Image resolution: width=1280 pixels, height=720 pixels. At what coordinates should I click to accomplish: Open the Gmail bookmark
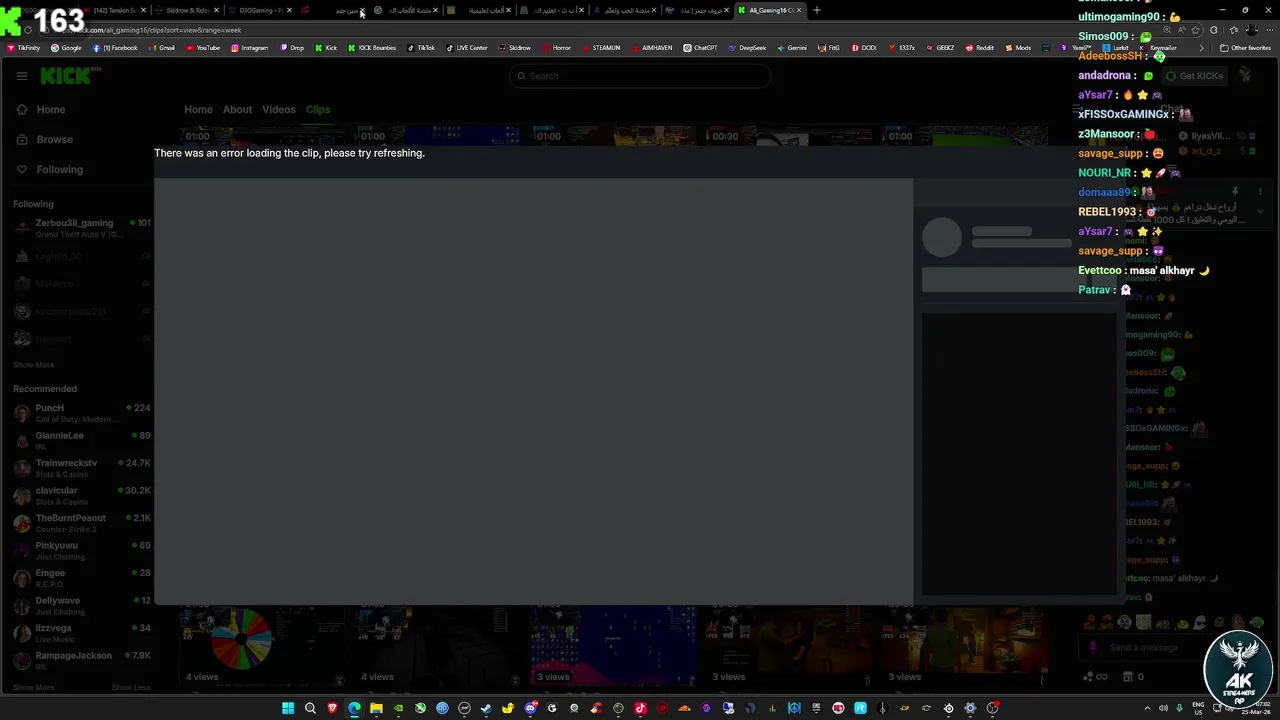point(162,48)
